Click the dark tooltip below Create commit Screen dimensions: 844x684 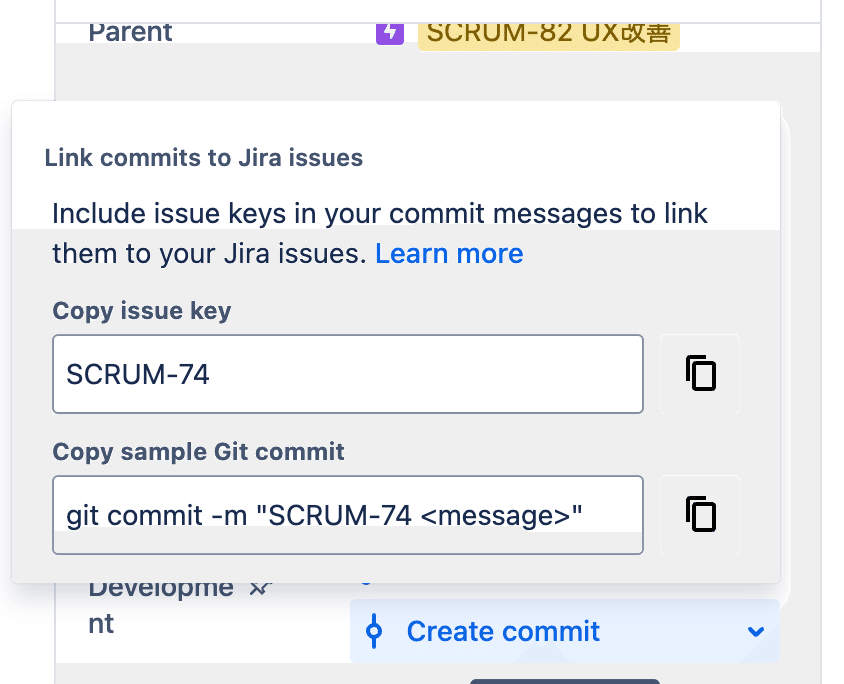[550, 681]
